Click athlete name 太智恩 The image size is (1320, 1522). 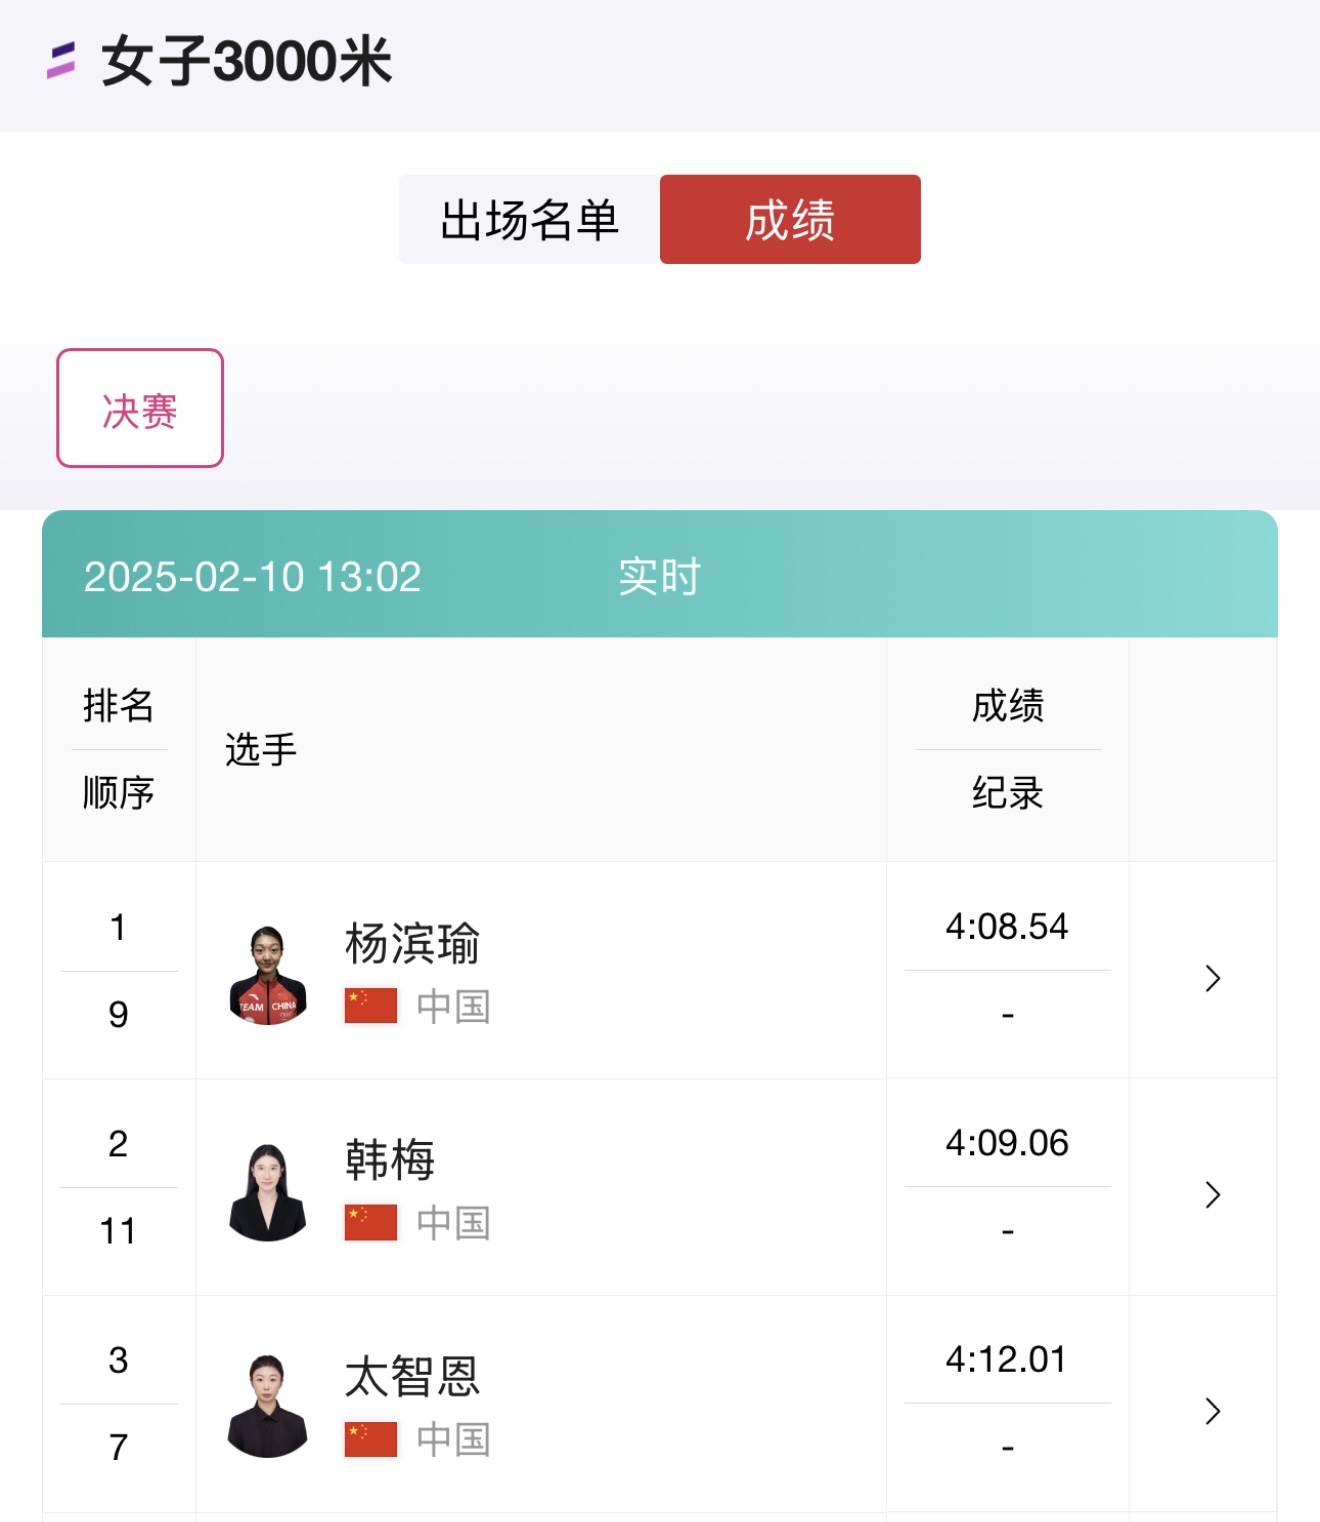[412, 1377]
